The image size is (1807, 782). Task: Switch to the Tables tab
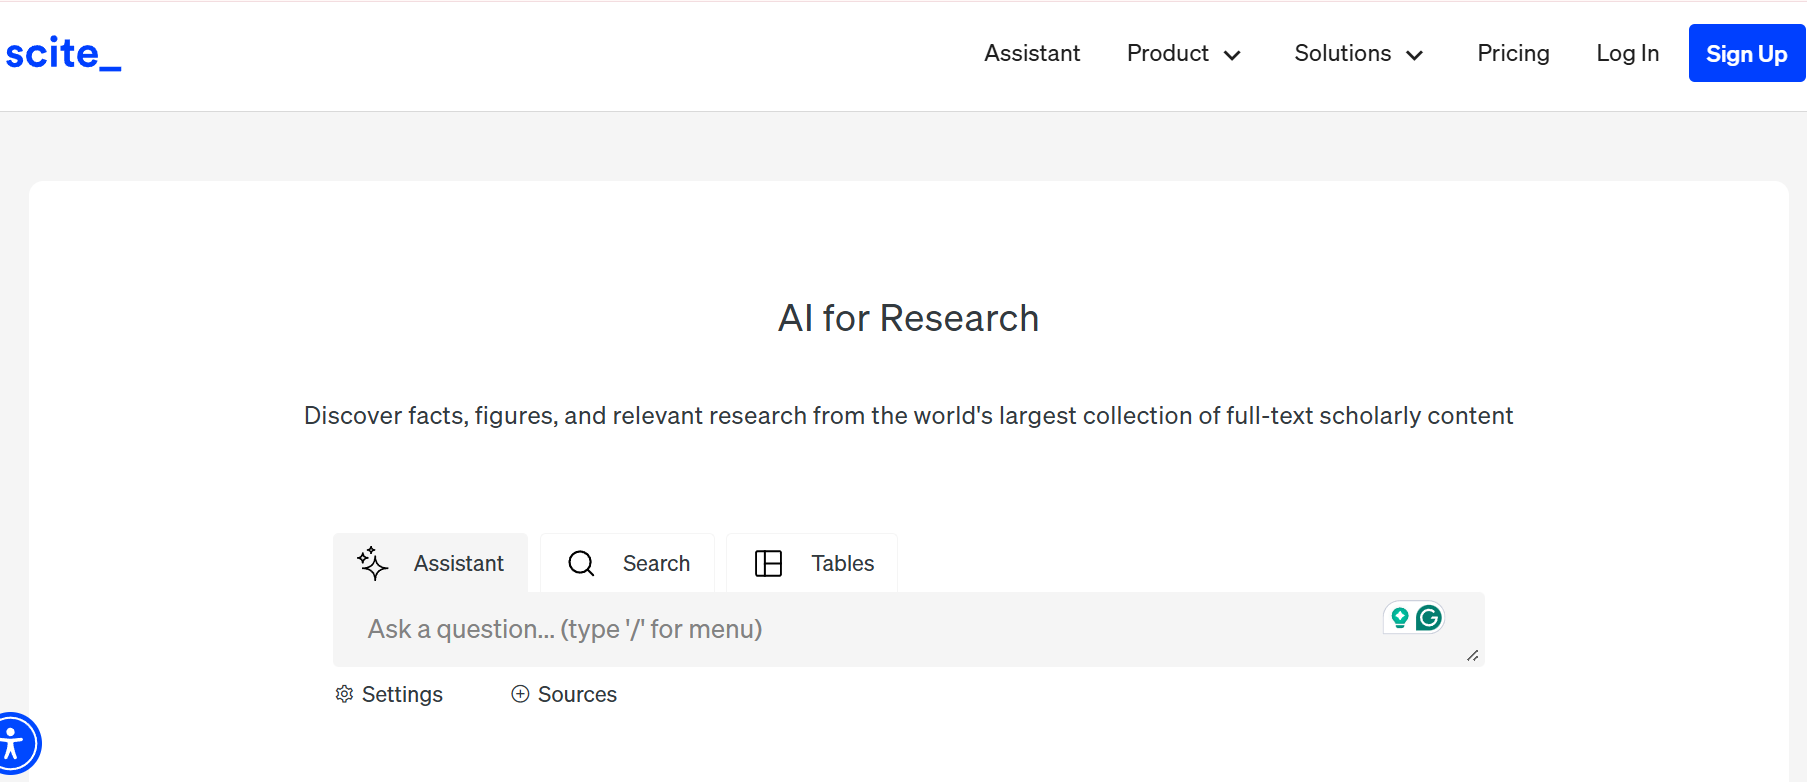[842, 563]
